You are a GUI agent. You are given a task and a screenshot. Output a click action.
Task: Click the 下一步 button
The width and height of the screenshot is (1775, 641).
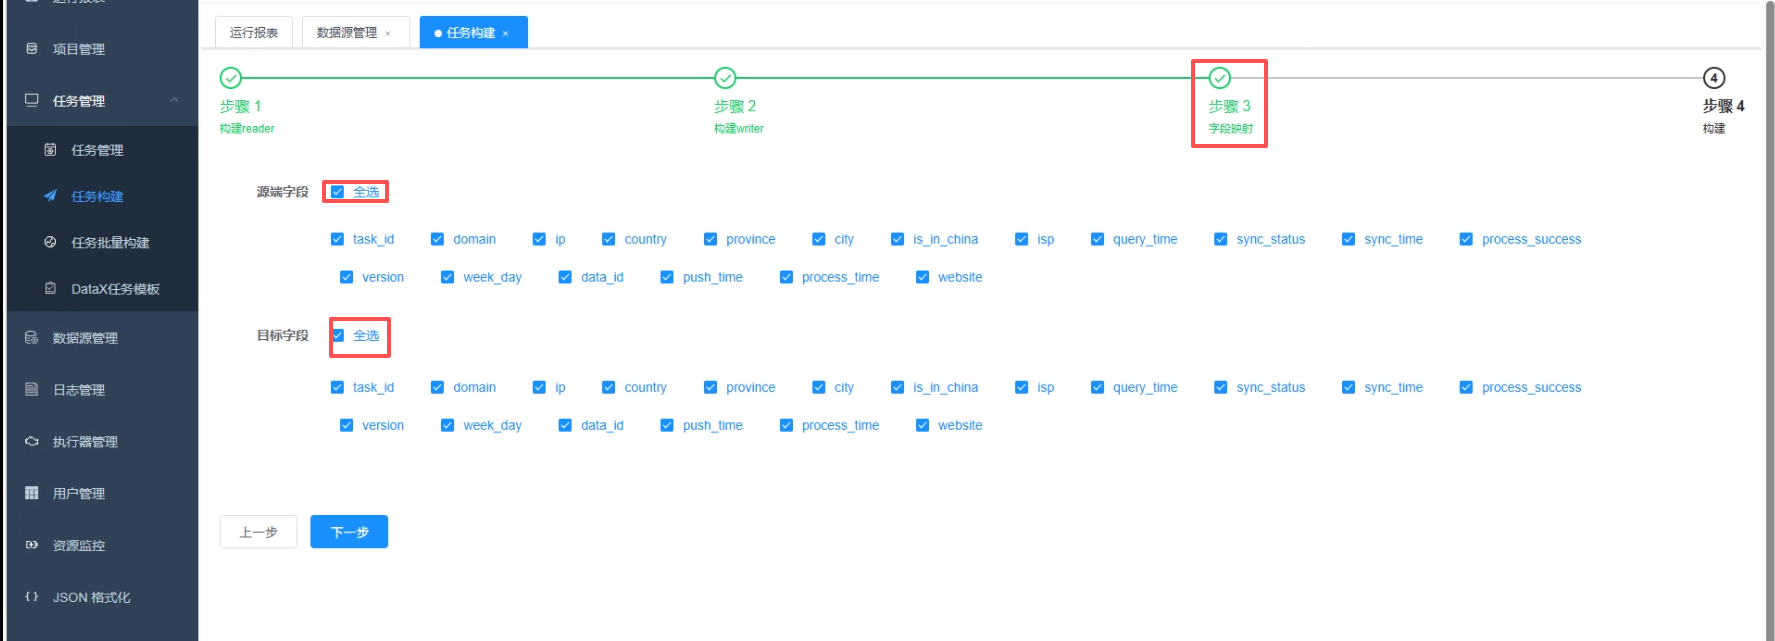click(x=349, y=532)
